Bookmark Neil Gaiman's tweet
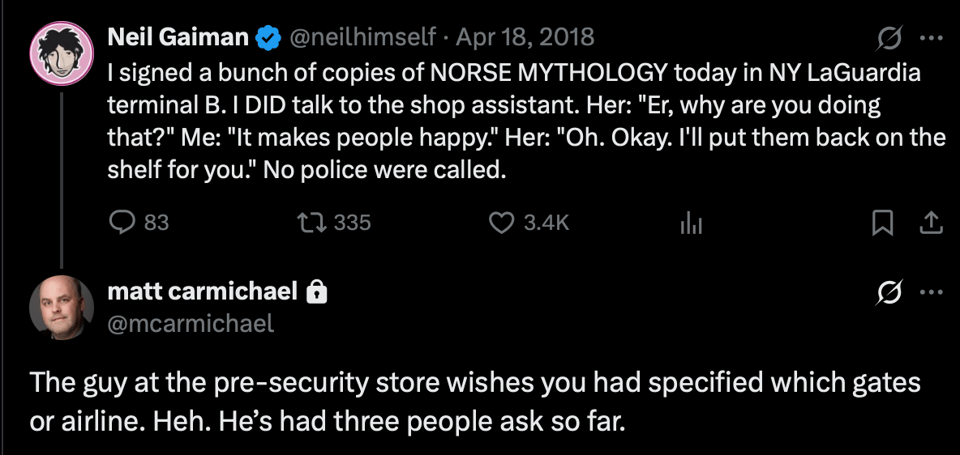This screenshot has width=960, height=455. tap(880, 223)
